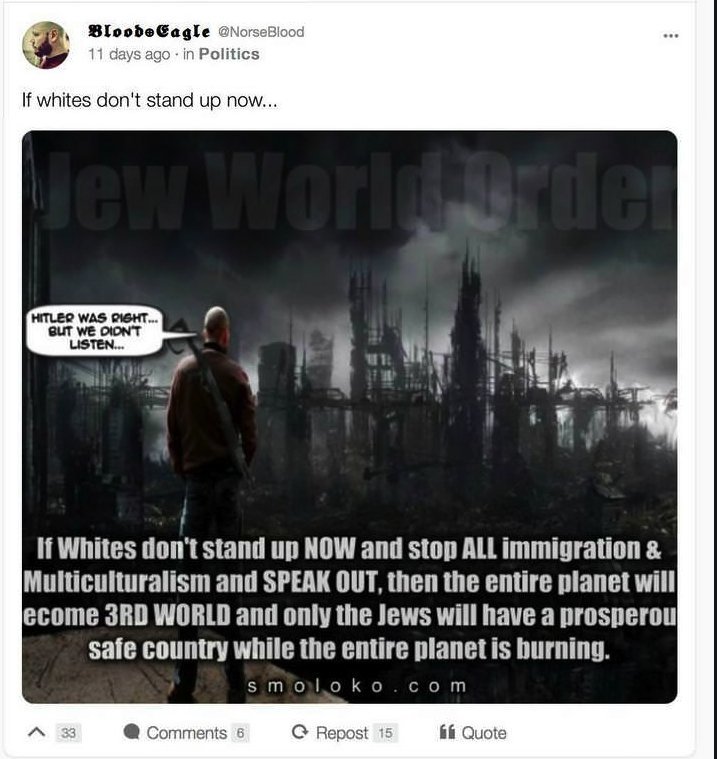The width and height of the screenshot is (717, 759).
Task: Show the 6 comments count badge
Action: (240, 733)
